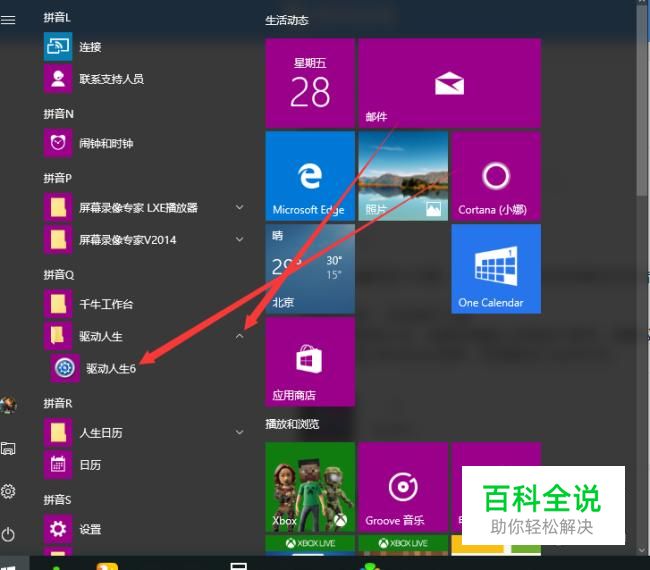Image resolution: width=650 pixels, height=570 pixels.
Task: Open the 日历 calendar app icon
Action: (58, 464)
